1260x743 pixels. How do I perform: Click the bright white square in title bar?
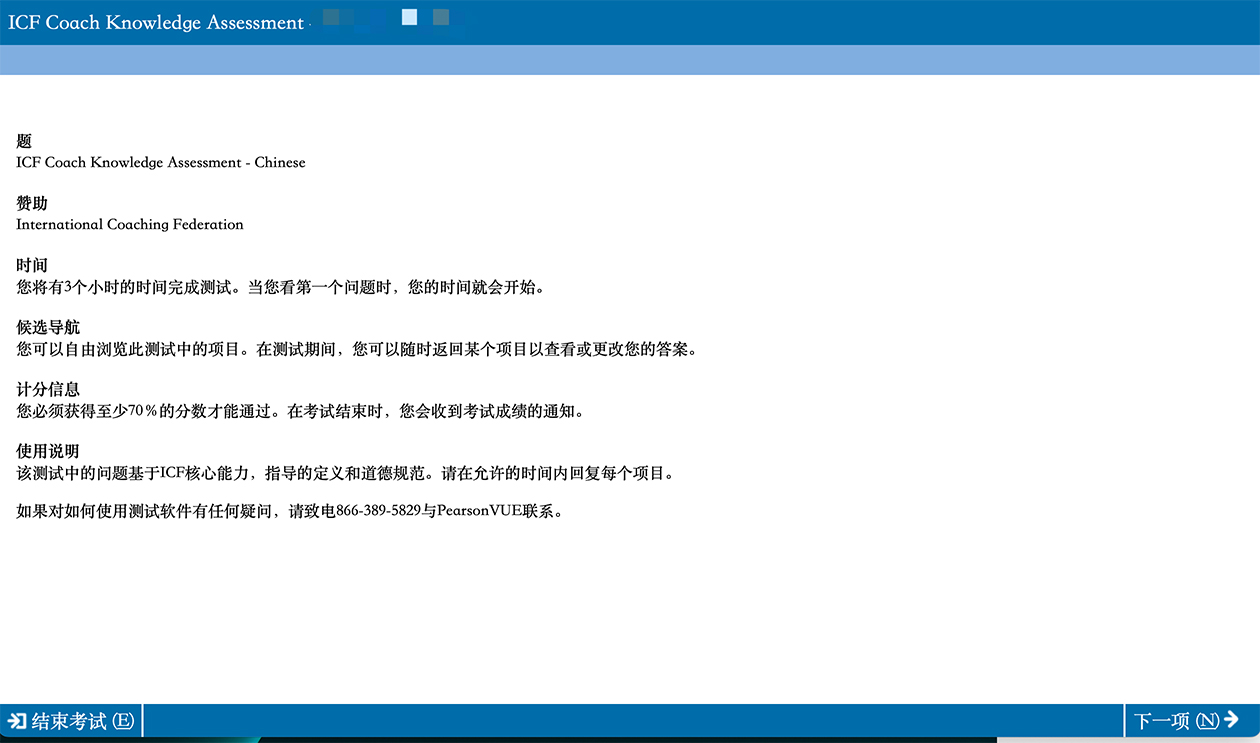coord(409,17)
